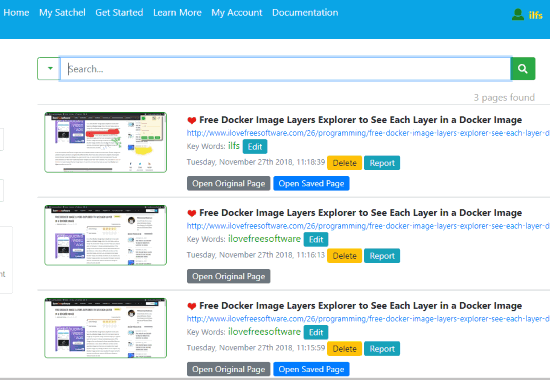Viewport: 550px width, 380px height.
Task: Report the page saved at 11:15:59
Action: coord(382,349)
